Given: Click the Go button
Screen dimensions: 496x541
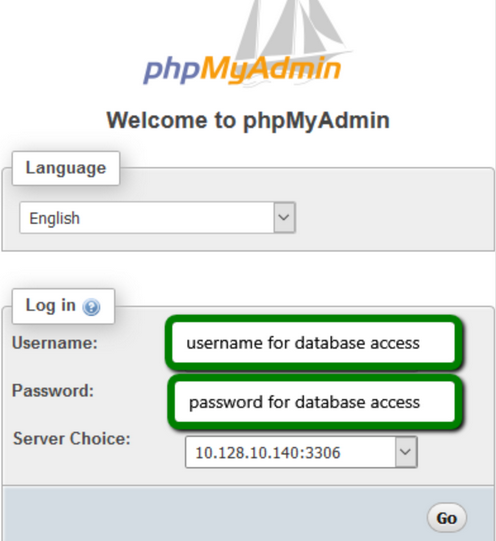Looking at the screenshot, I should [447, 518].
